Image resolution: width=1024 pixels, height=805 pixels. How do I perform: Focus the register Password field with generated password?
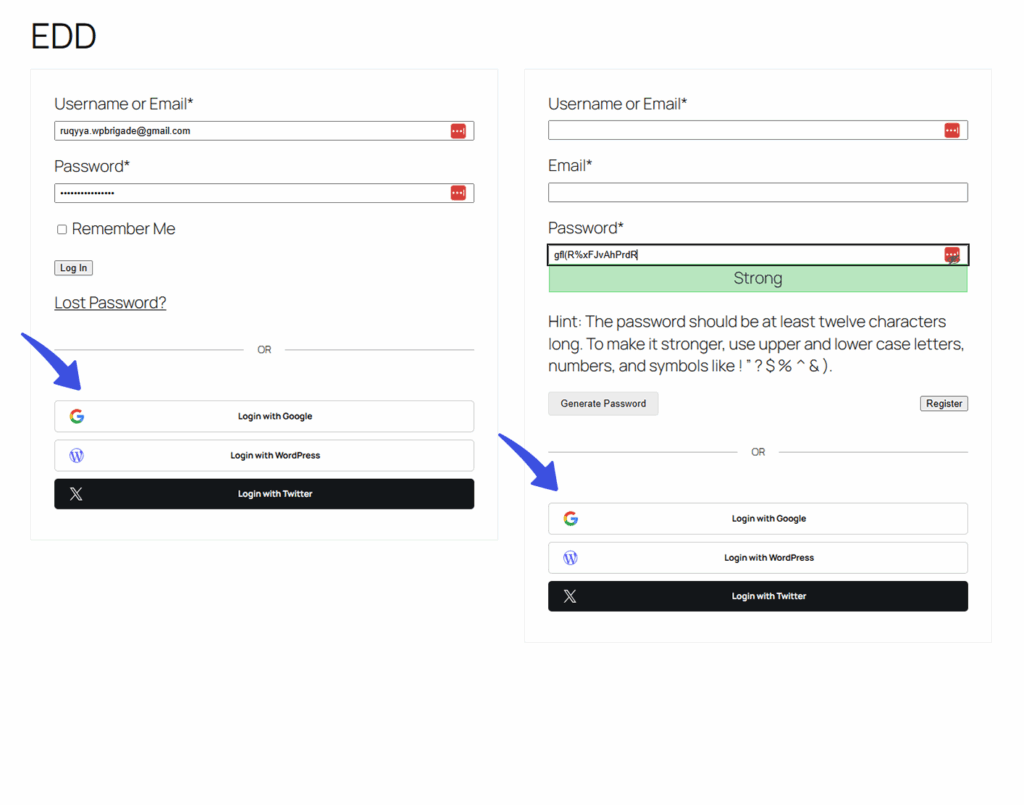[x=758, y=255]
